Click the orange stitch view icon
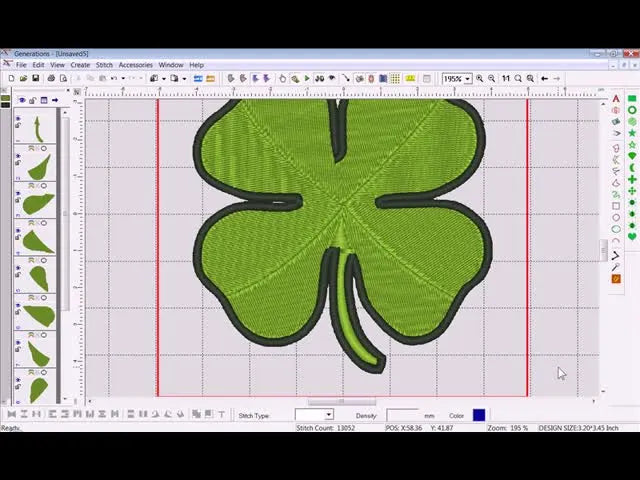 coord(211,78)
